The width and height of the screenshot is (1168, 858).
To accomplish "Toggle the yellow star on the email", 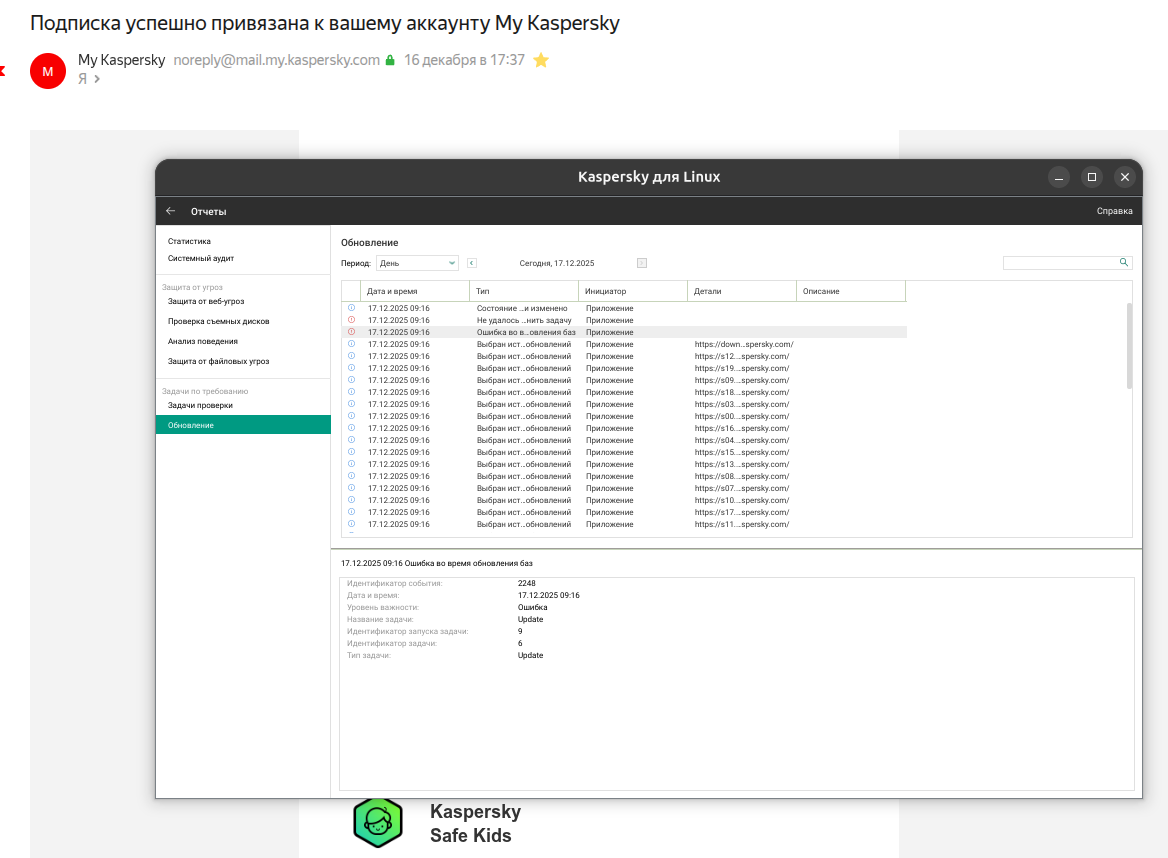I will (541, 60).
